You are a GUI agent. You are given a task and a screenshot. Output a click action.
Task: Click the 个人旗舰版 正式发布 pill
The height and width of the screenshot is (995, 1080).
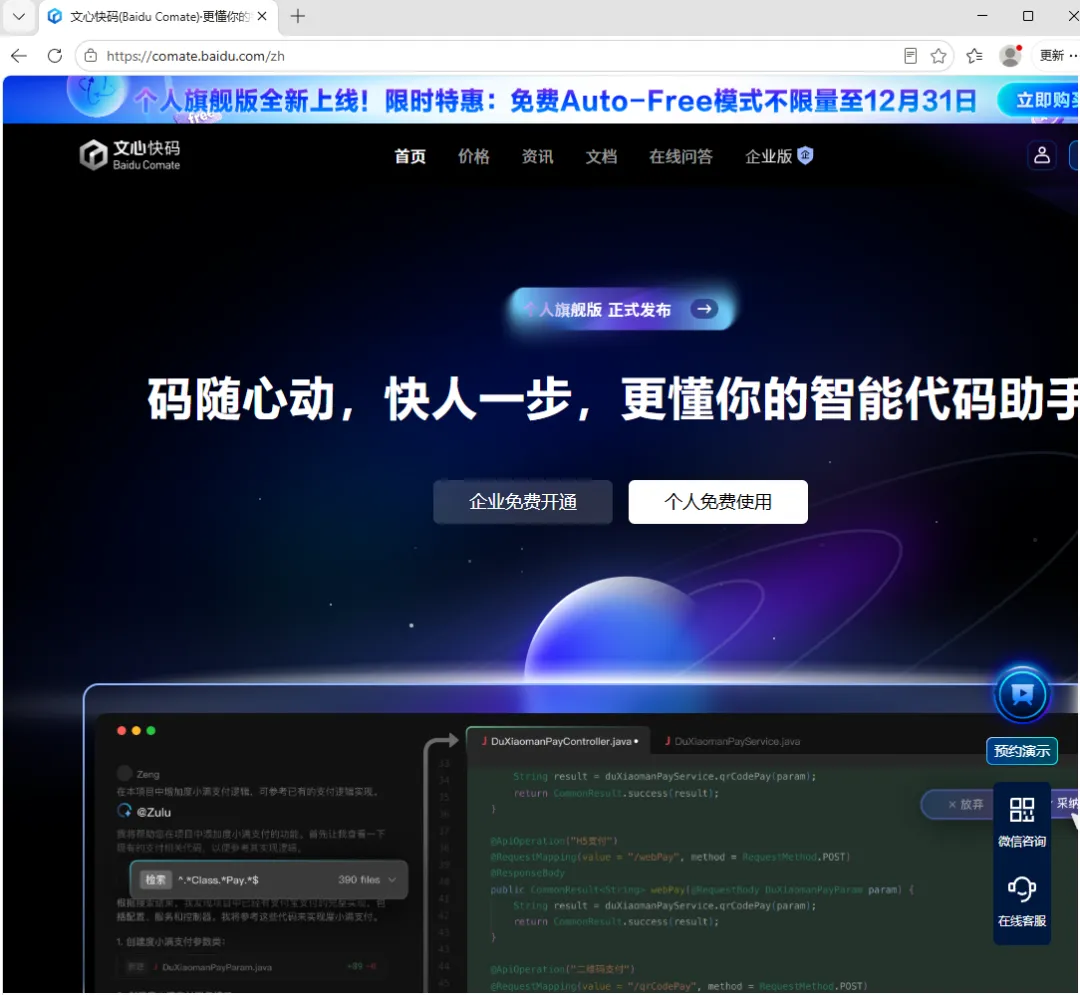coord(621,309)
